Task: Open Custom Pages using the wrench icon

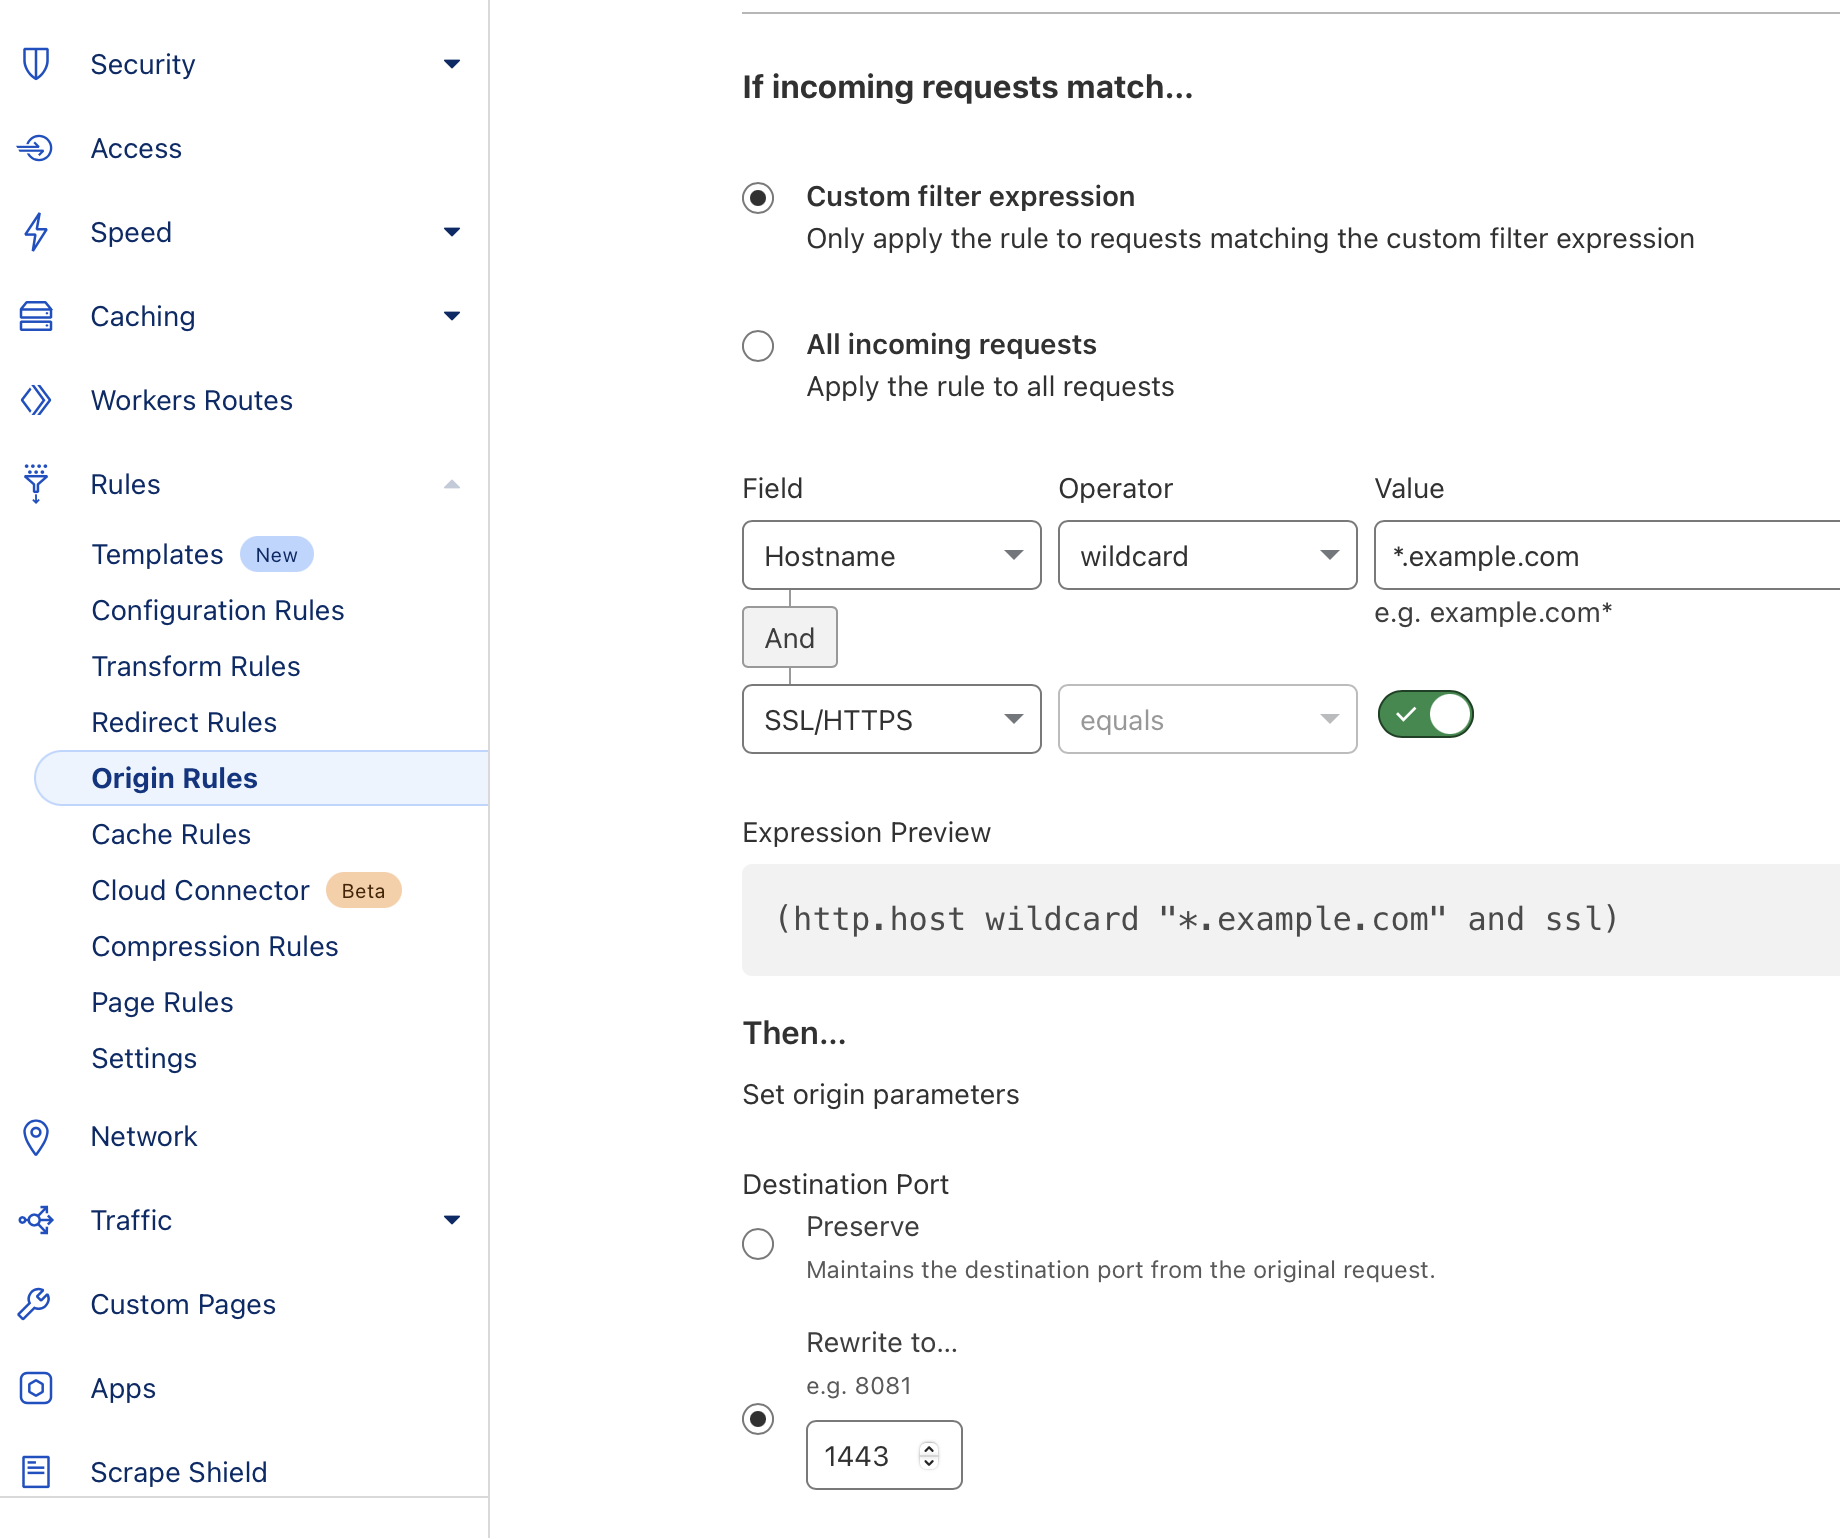Action: [36, 1304]
